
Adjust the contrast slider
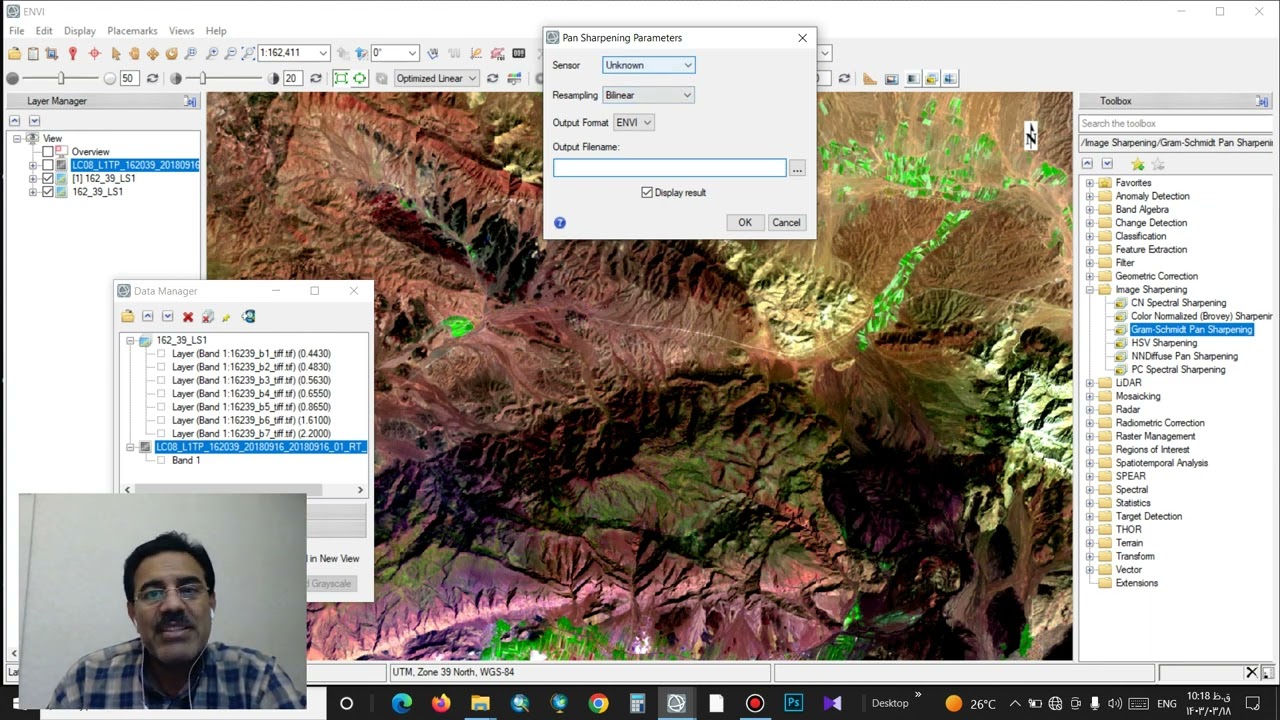(x=203, y=78)
